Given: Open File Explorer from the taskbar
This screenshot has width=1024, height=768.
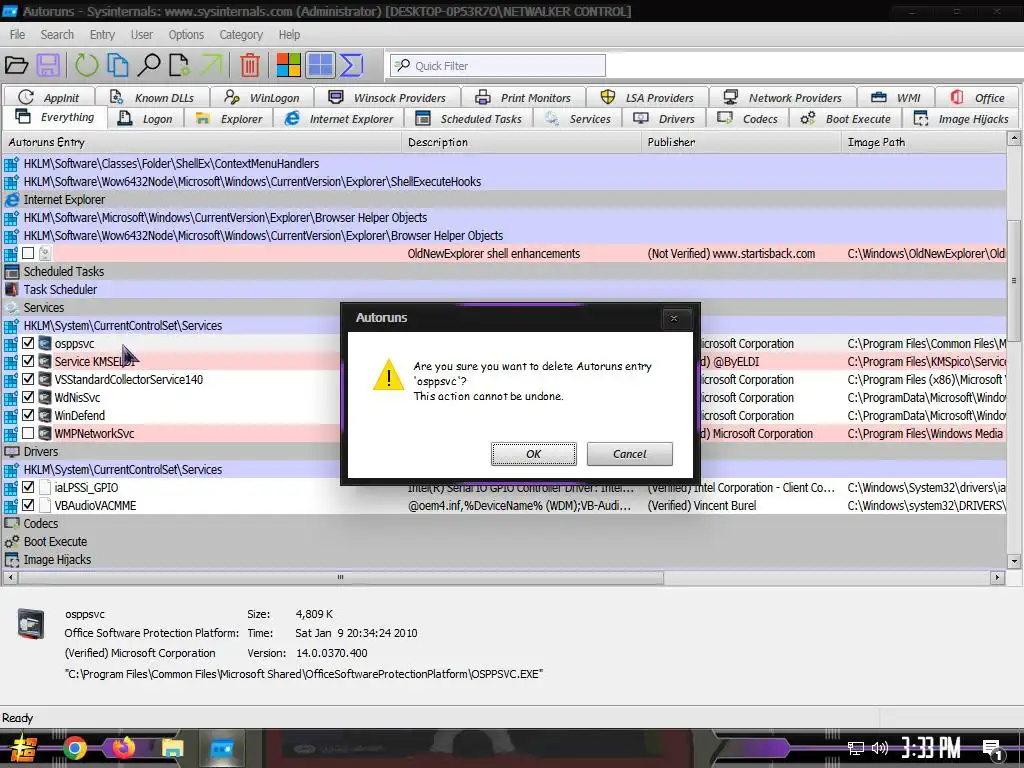Looking at the screenshot, I should pyautogui.click(x=173, y=748).
